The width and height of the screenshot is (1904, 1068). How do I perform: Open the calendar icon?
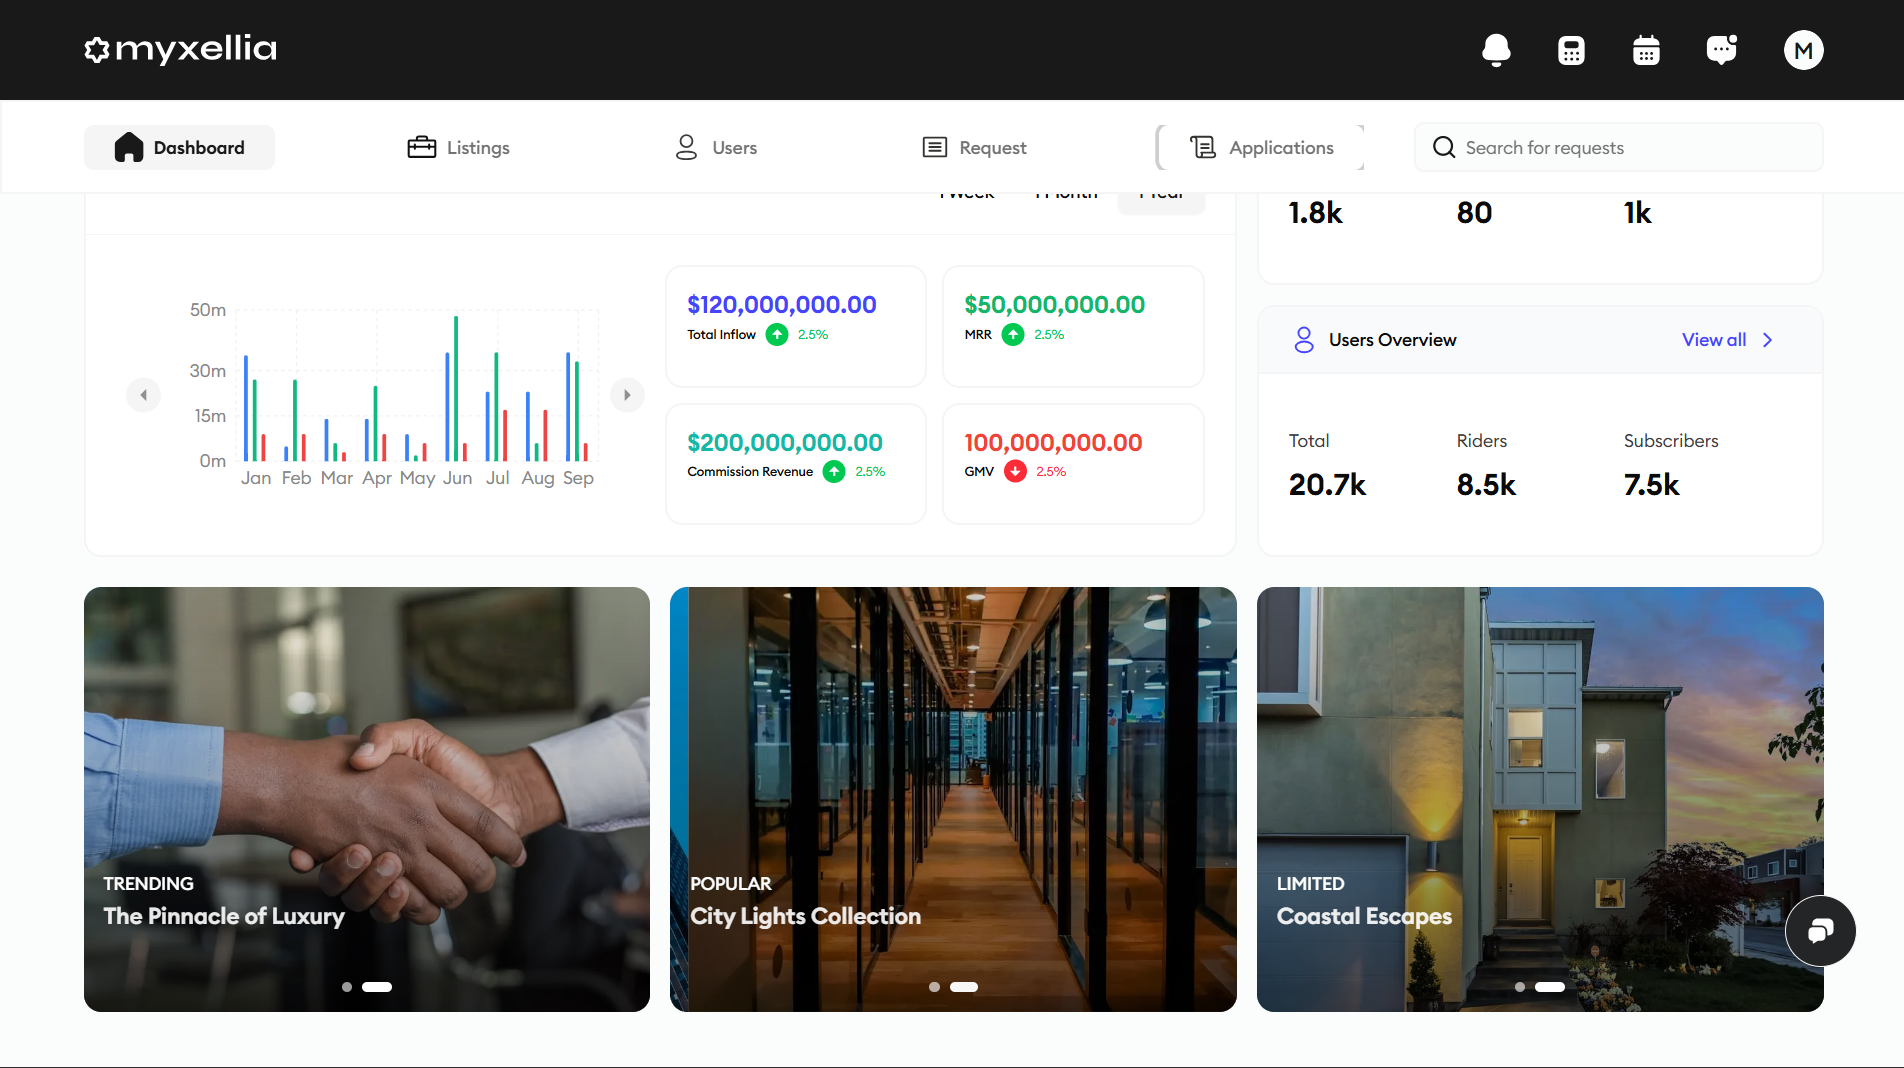pos(1646,50)
